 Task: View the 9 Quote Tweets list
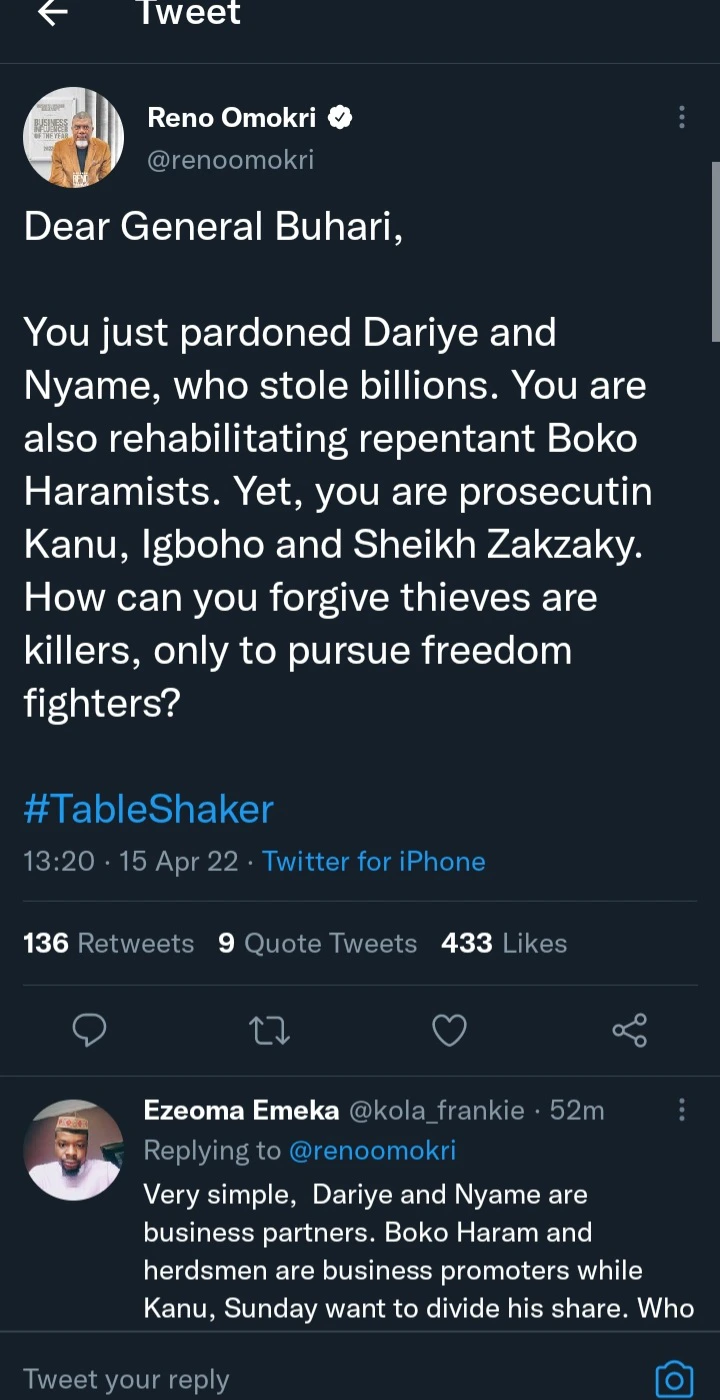tap(317, 943)
